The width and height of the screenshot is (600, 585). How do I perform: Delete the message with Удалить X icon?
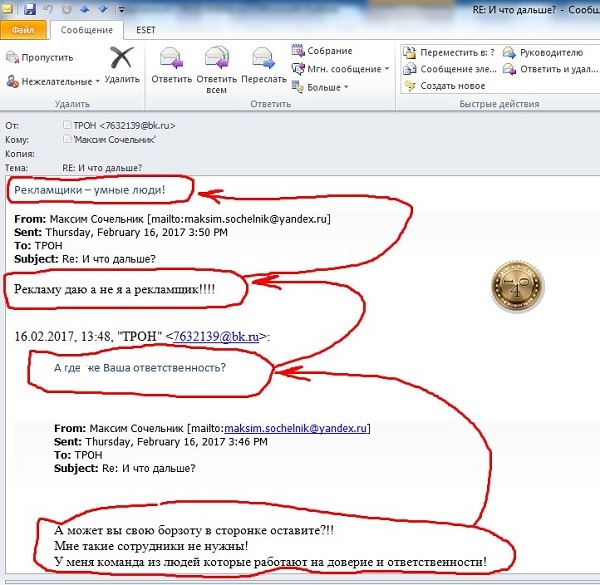tap(122, 64)
